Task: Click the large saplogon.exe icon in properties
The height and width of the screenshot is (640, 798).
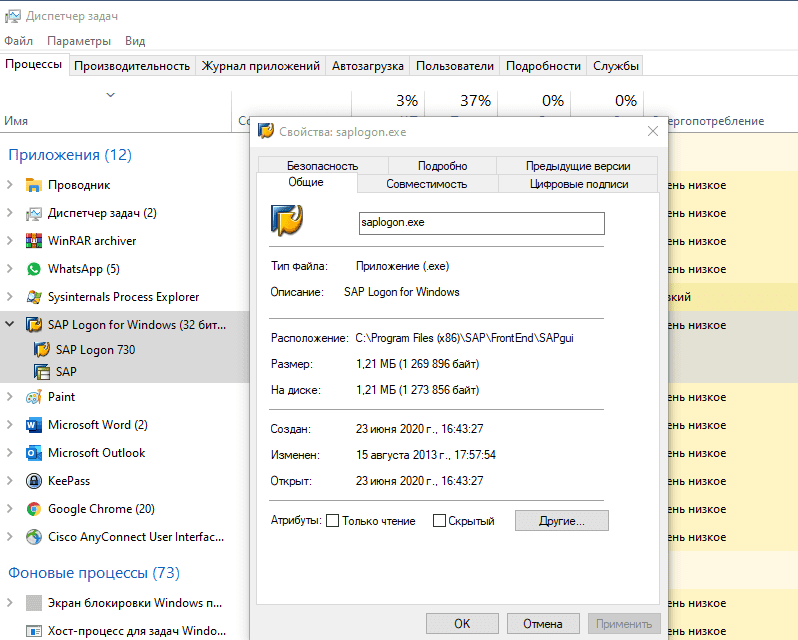Action: [287, 220]
